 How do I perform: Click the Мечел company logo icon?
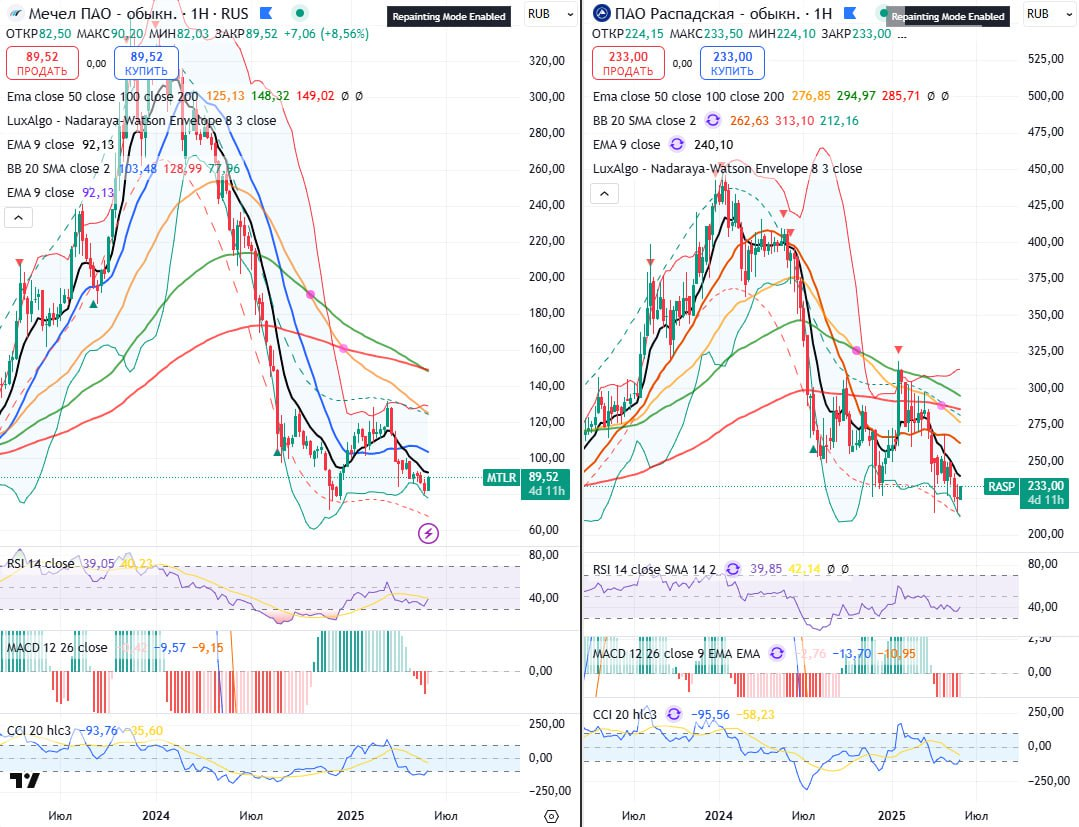coord(15,13)
